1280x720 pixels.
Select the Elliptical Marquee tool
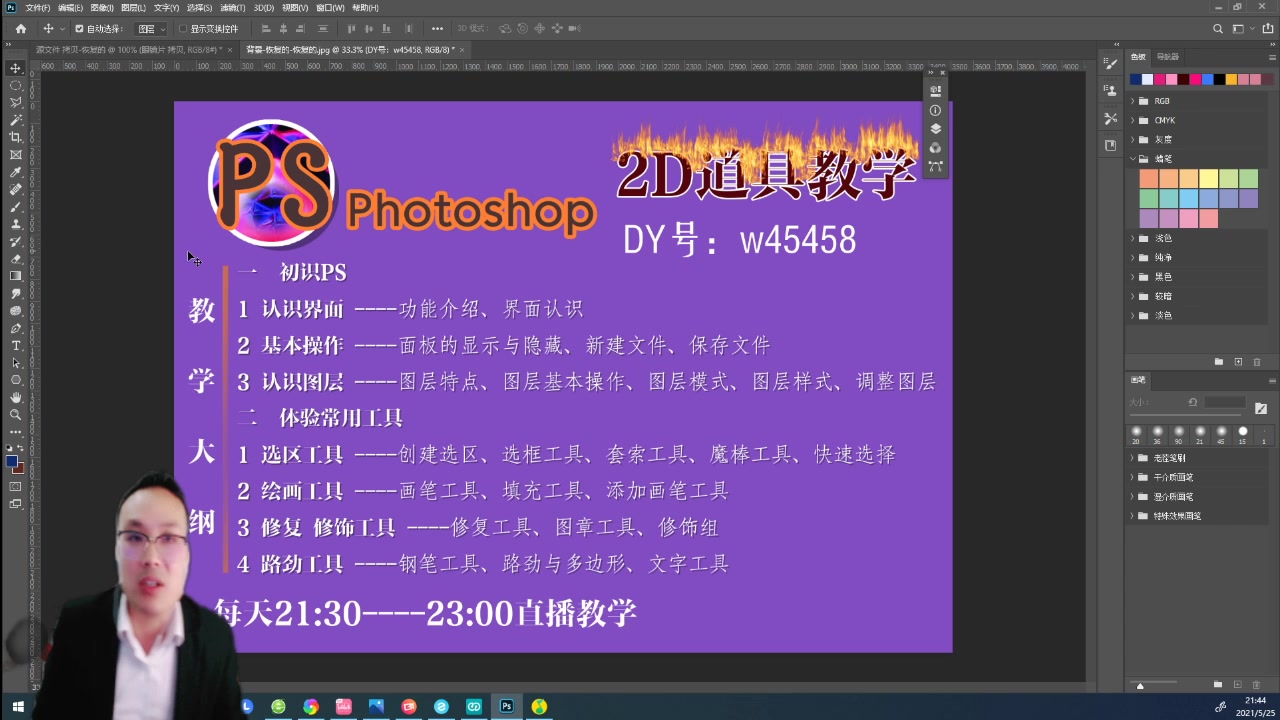click(16, 85)
